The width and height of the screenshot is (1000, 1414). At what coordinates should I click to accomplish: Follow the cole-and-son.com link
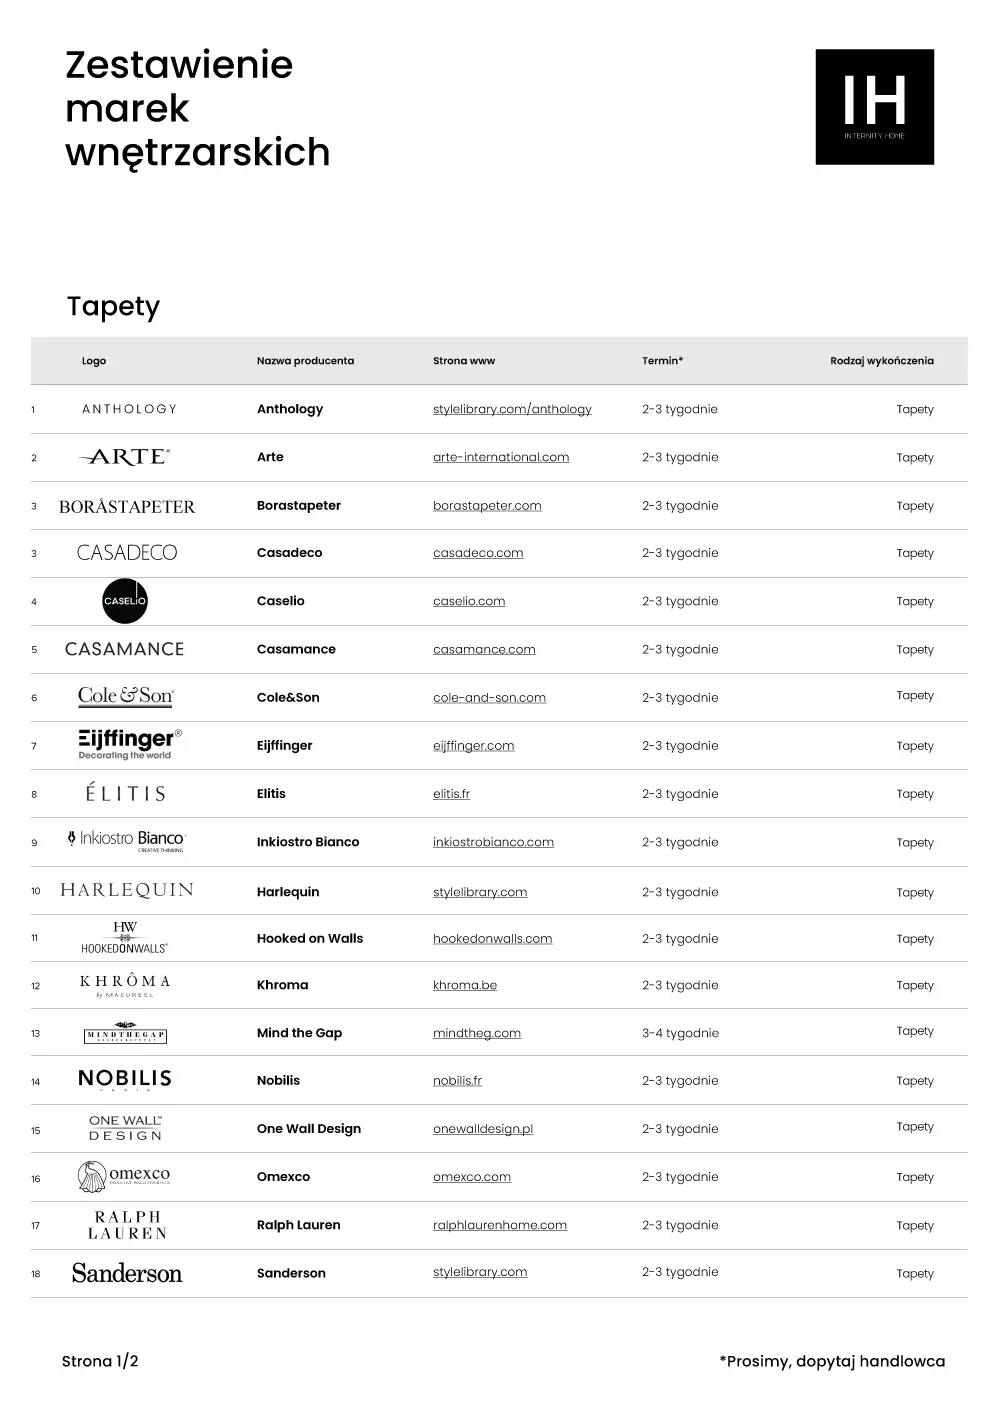(x=489, y=698)
